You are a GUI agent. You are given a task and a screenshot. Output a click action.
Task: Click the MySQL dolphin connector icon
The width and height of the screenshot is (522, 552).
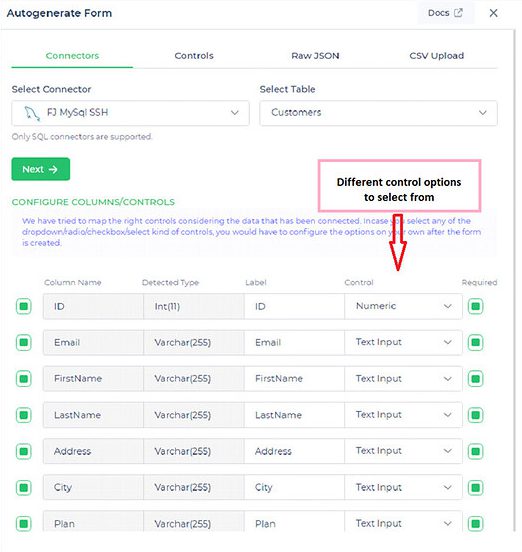coord(32,113)
